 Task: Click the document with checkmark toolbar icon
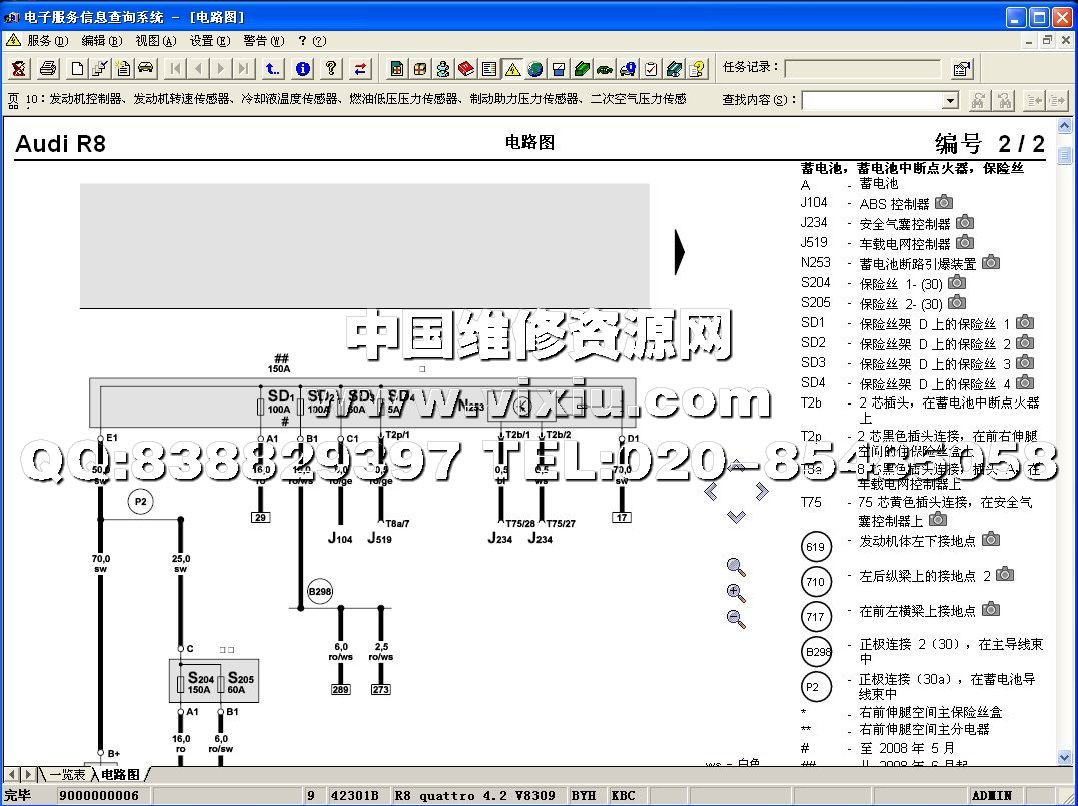pos(100,68)
